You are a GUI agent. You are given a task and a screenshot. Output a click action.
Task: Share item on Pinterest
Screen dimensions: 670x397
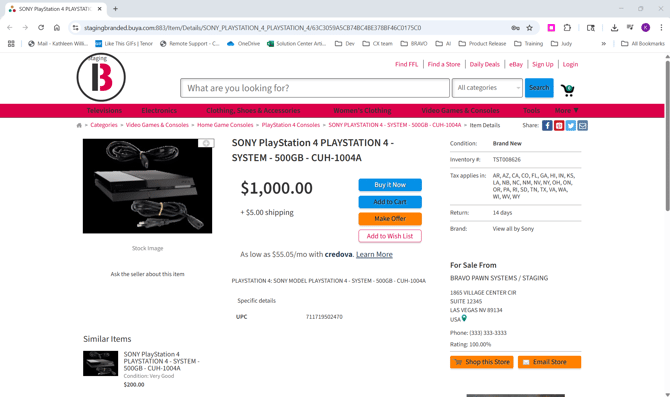[x=559, y=125]
